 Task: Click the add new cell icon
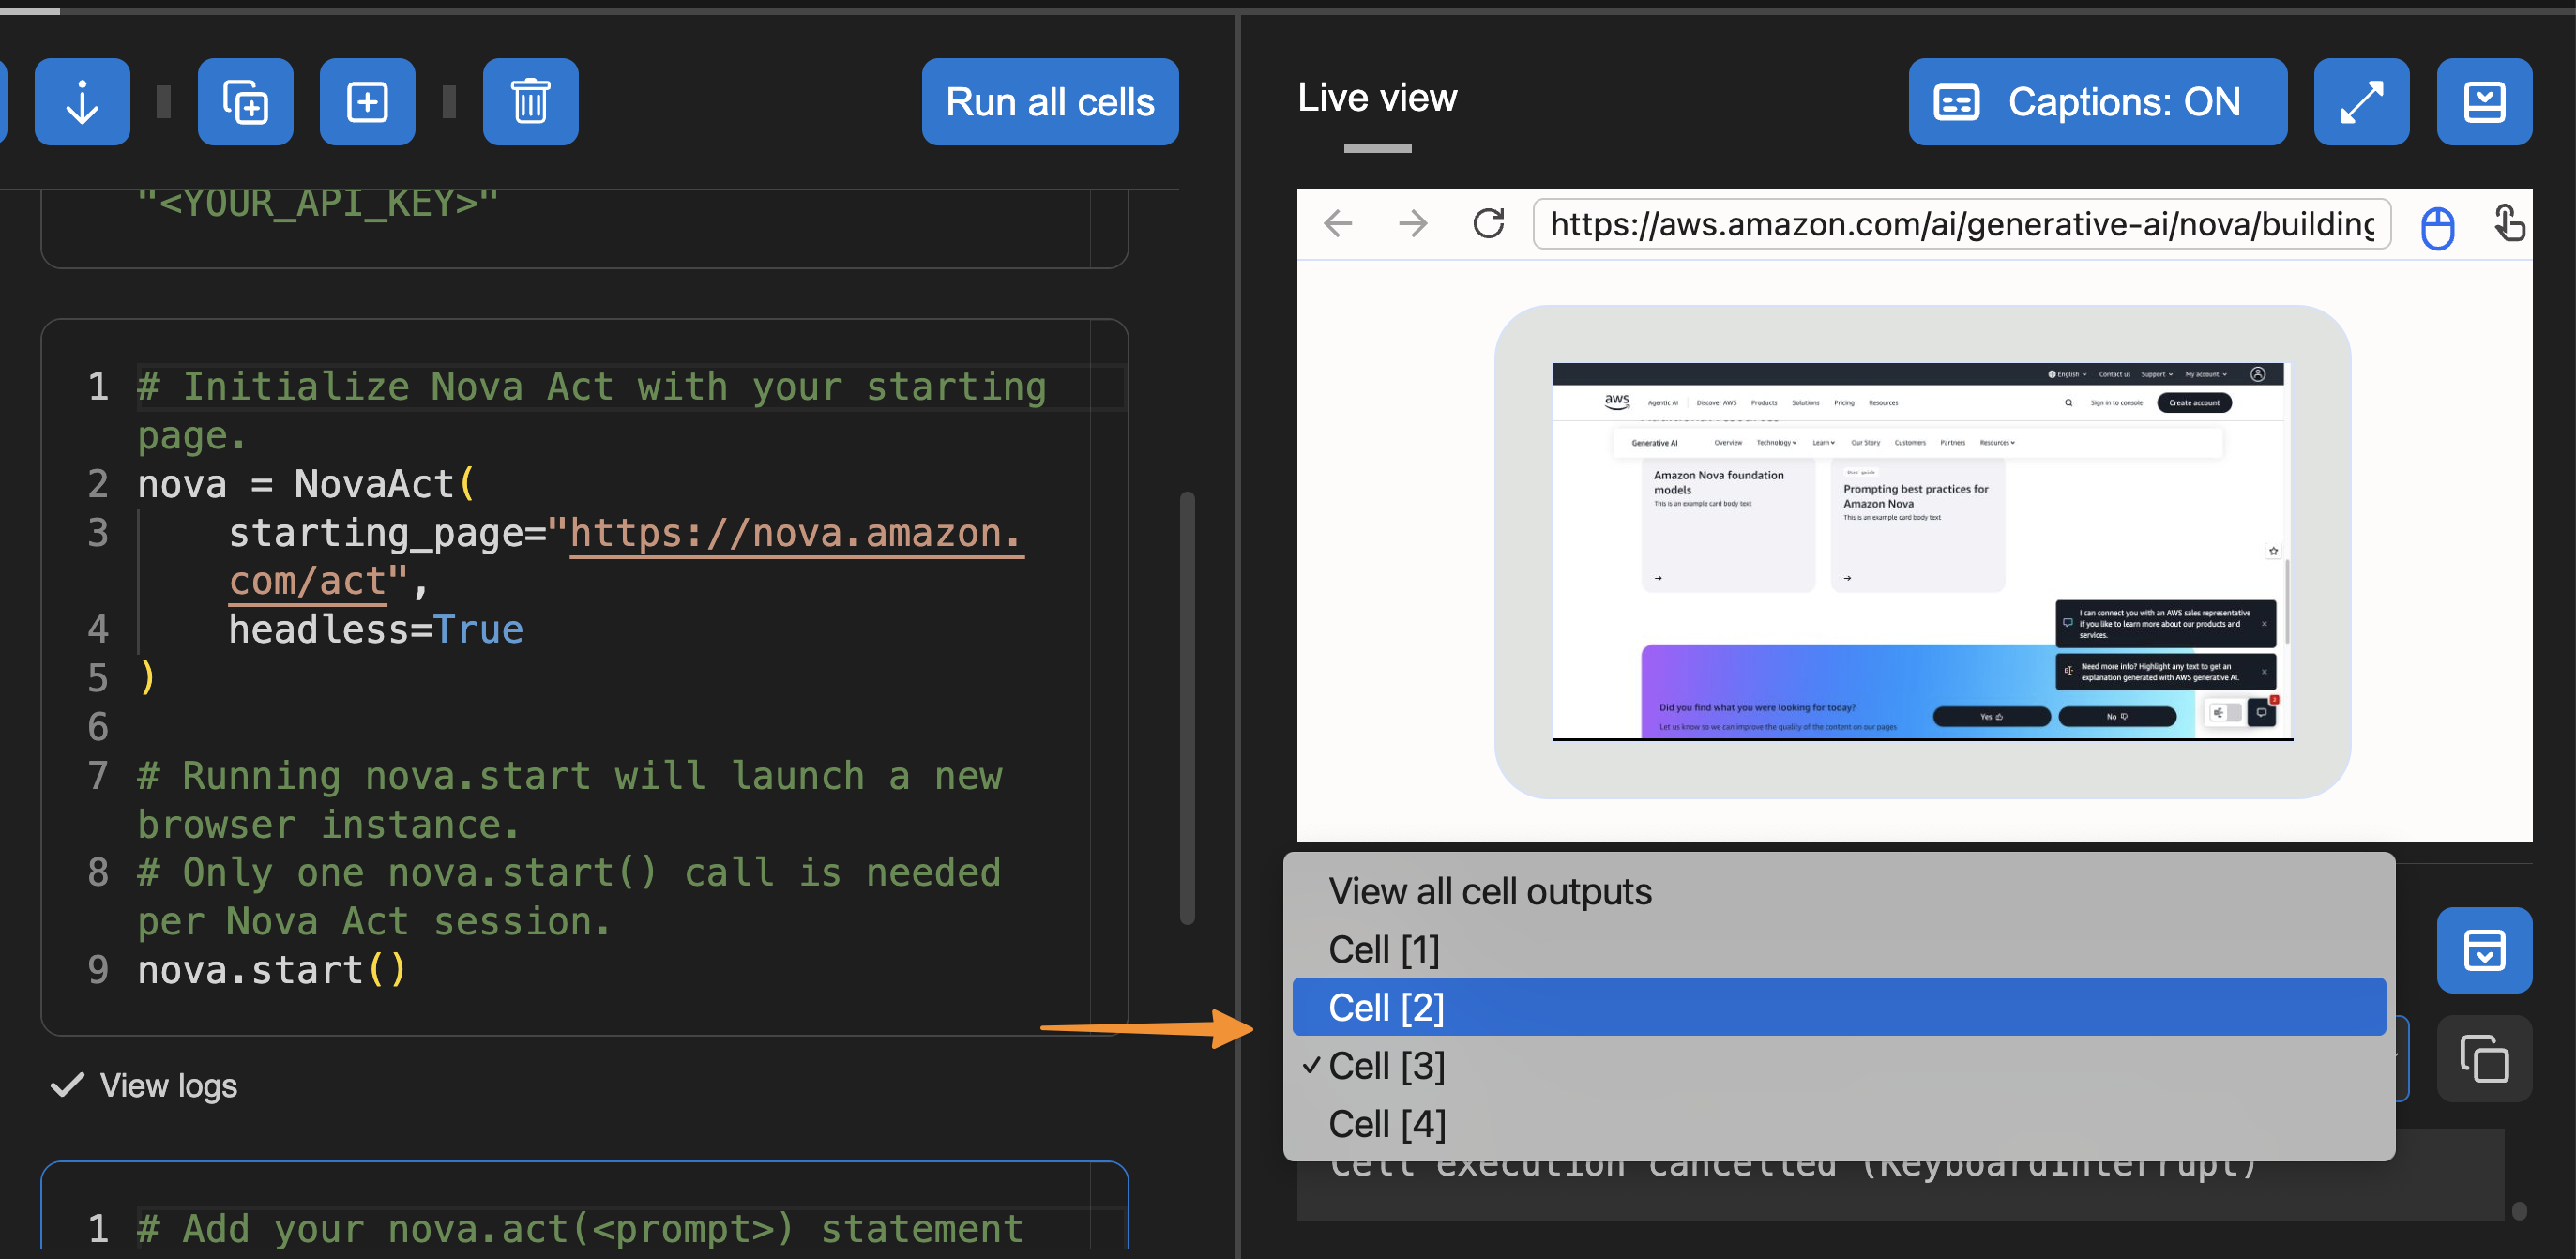(x=367, y=102)
